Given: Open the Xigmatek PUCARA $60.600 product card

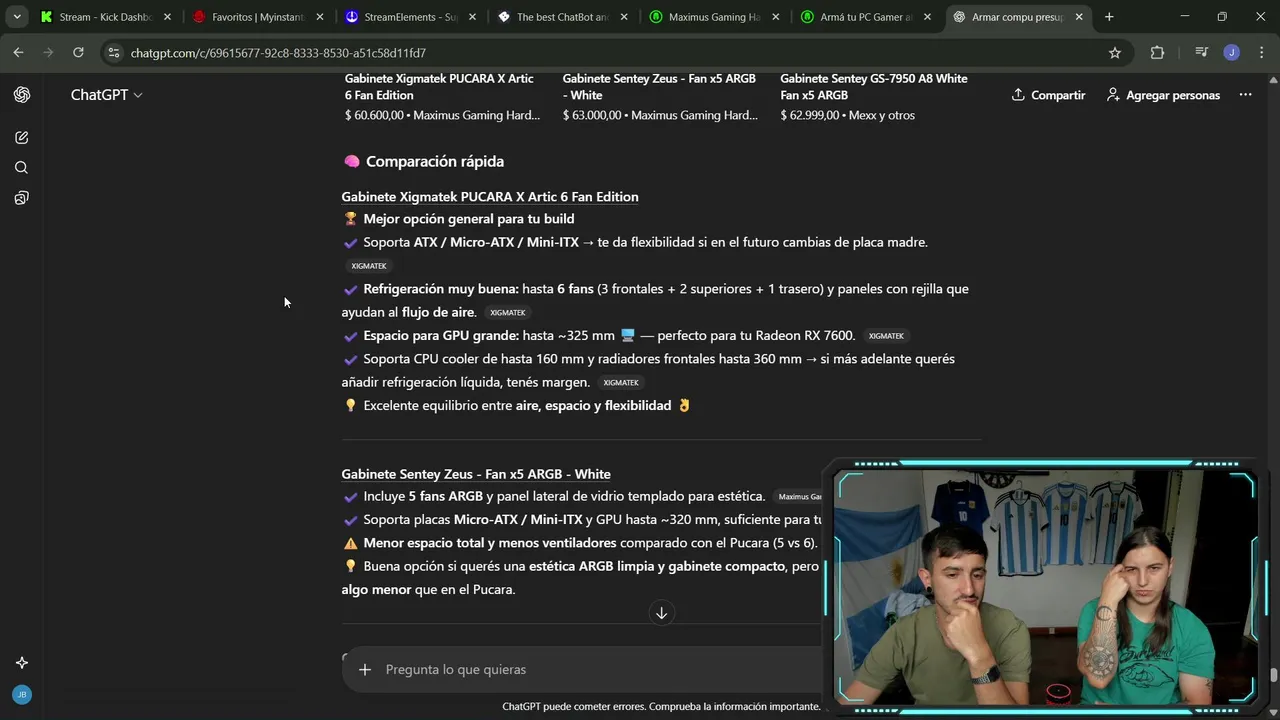Looking at the screenshot, I should (x=443, y=97).
